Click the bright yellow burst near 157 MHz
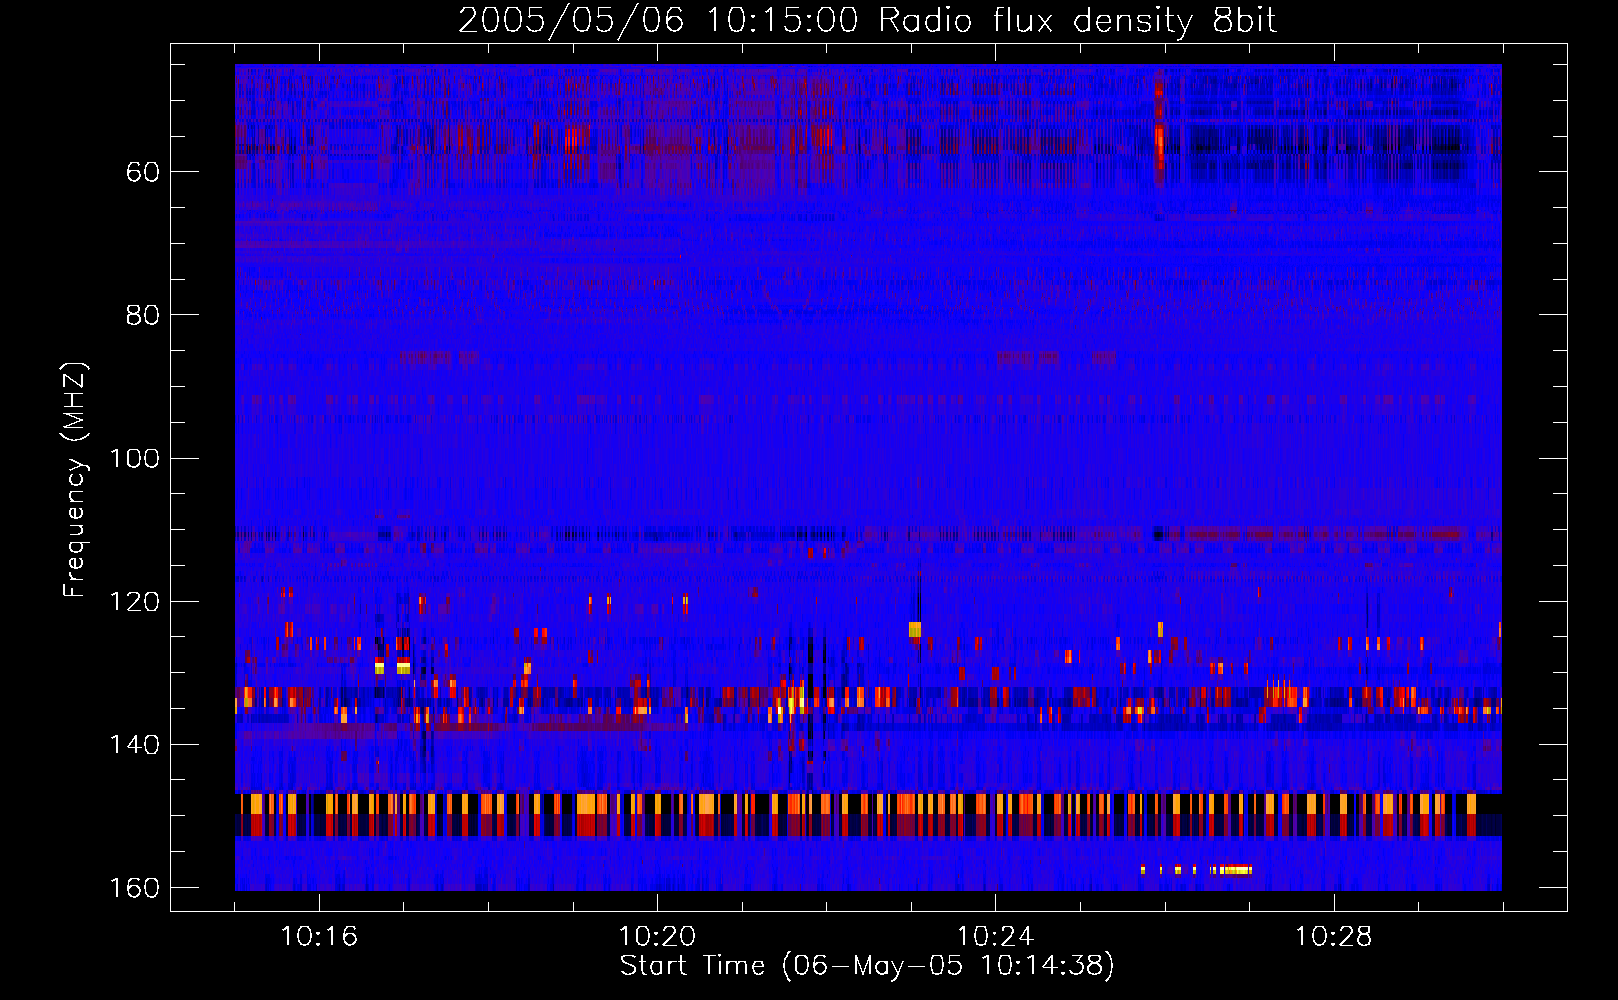Image resolution: width=1618 pixels, height=1000 pixels. pos(1232,870)
